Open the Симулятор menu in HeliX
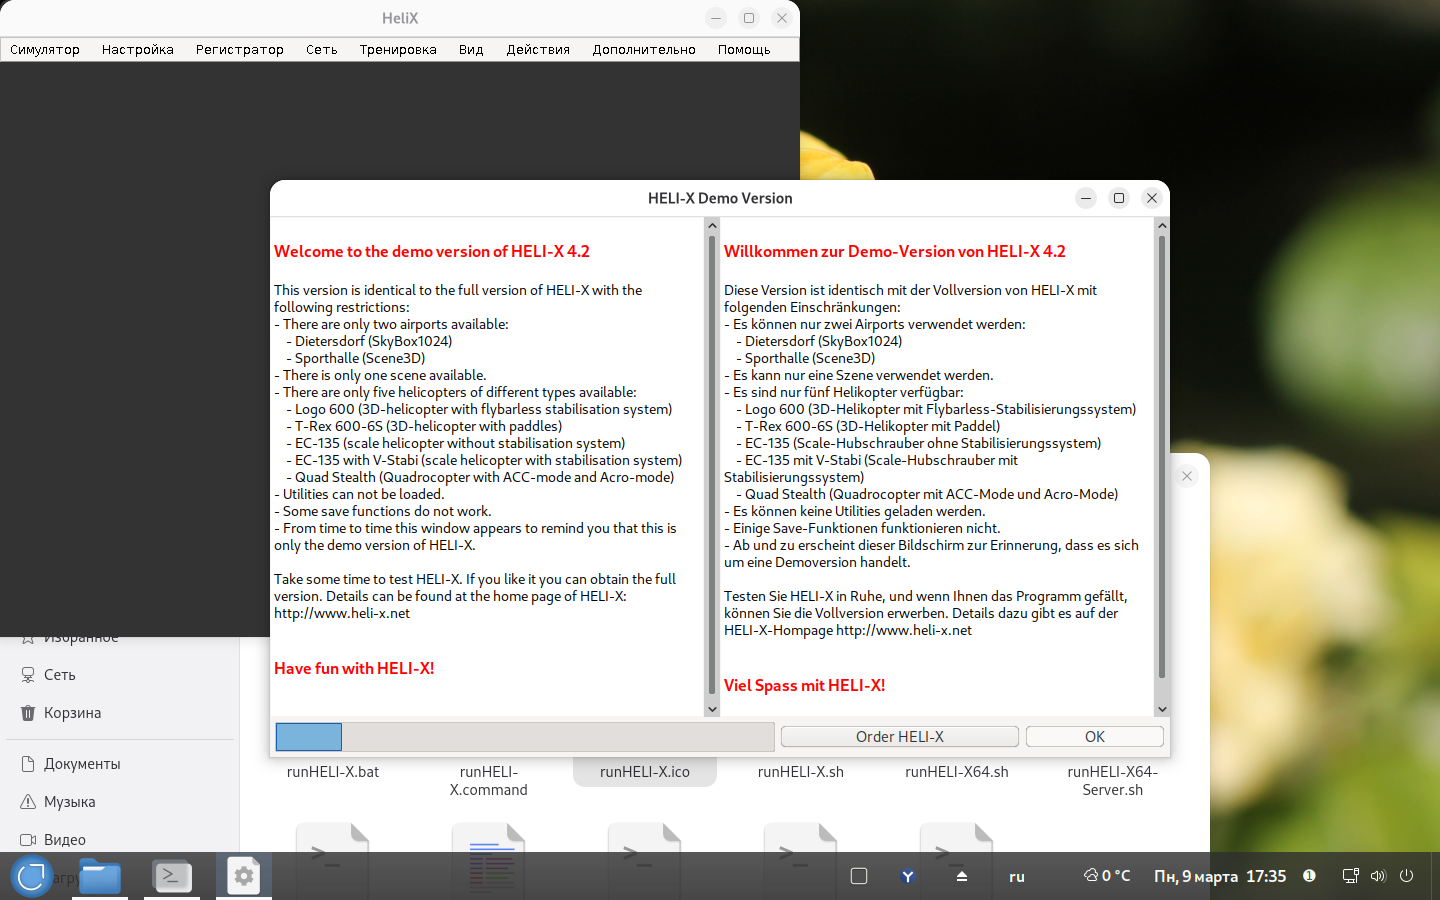Screen dimensions: 1440x900 (45, 49)
